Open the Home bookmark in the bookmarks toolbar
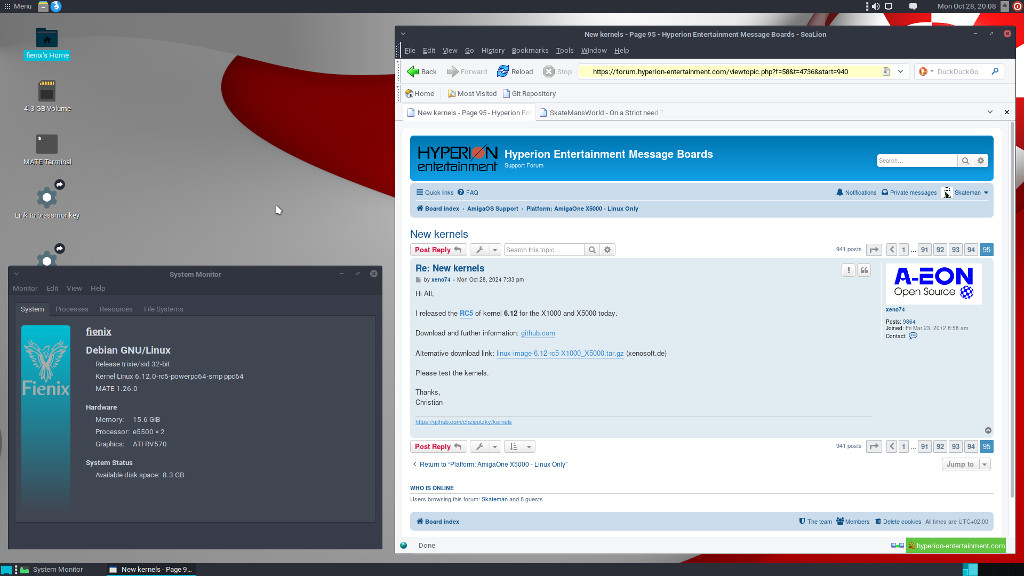 (419, 93)
